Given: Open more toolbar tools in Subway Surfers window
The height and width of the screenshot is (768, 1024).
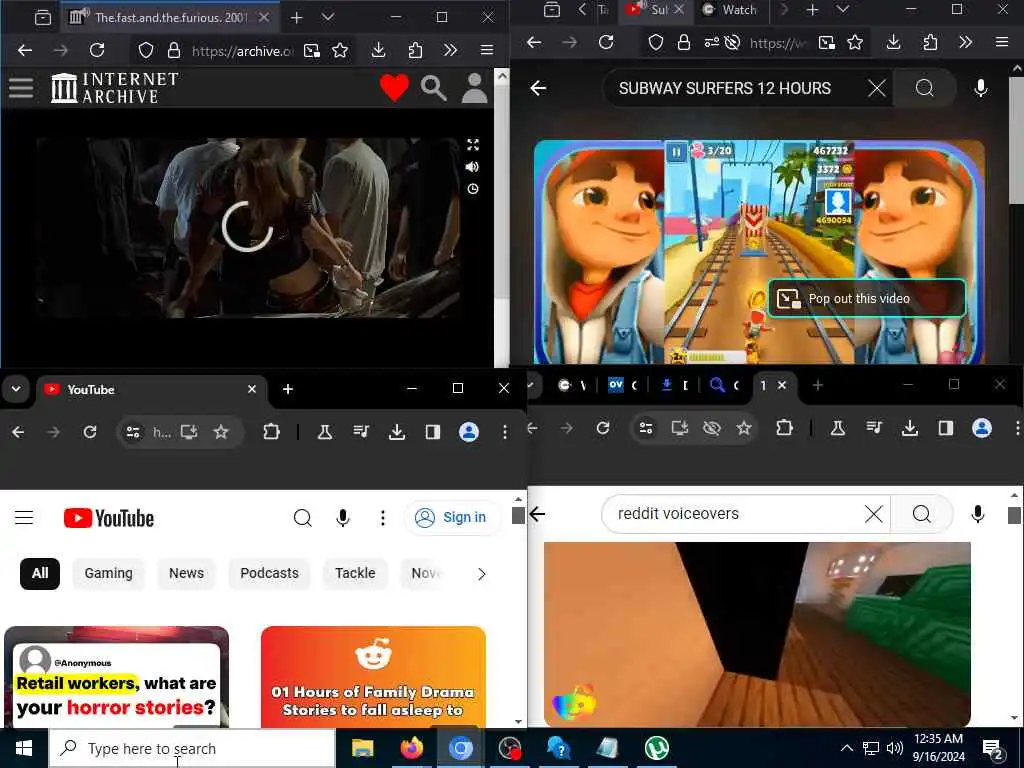Looking at the screenshot, I should coord(965,43).
